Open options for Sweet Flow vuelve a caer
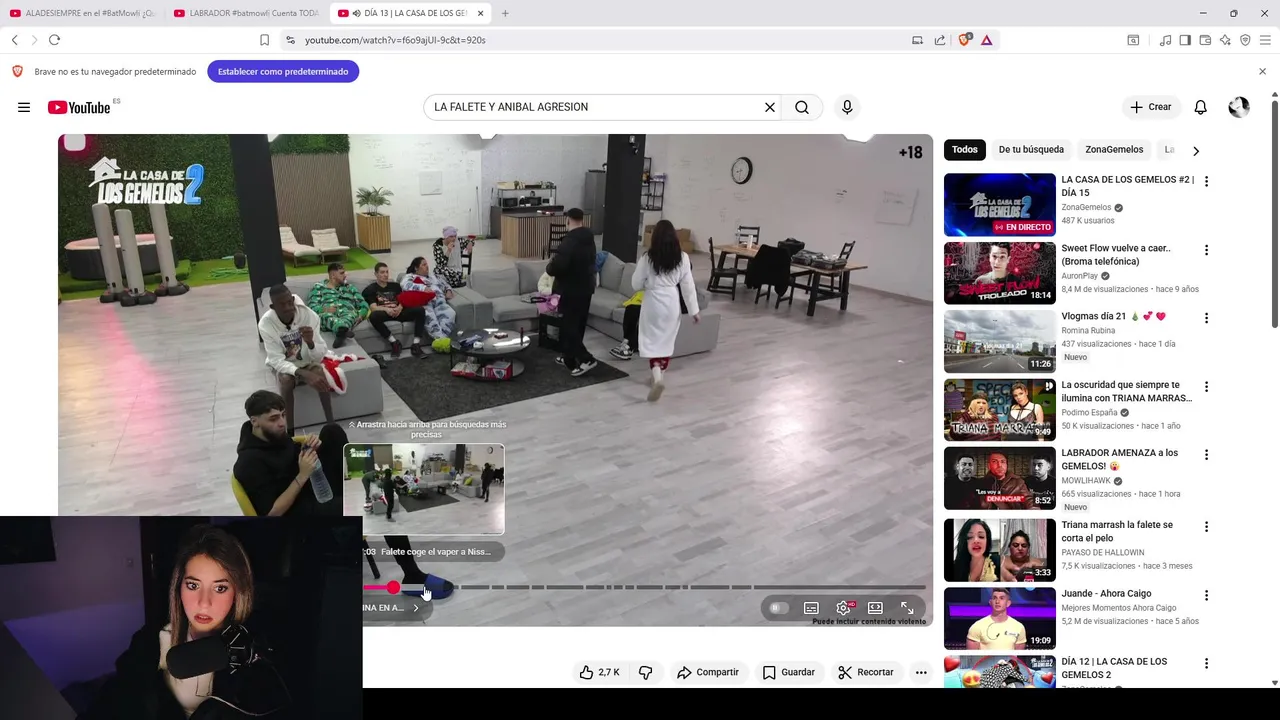This screenshot has width=1280, height=720. point(1206,249)
